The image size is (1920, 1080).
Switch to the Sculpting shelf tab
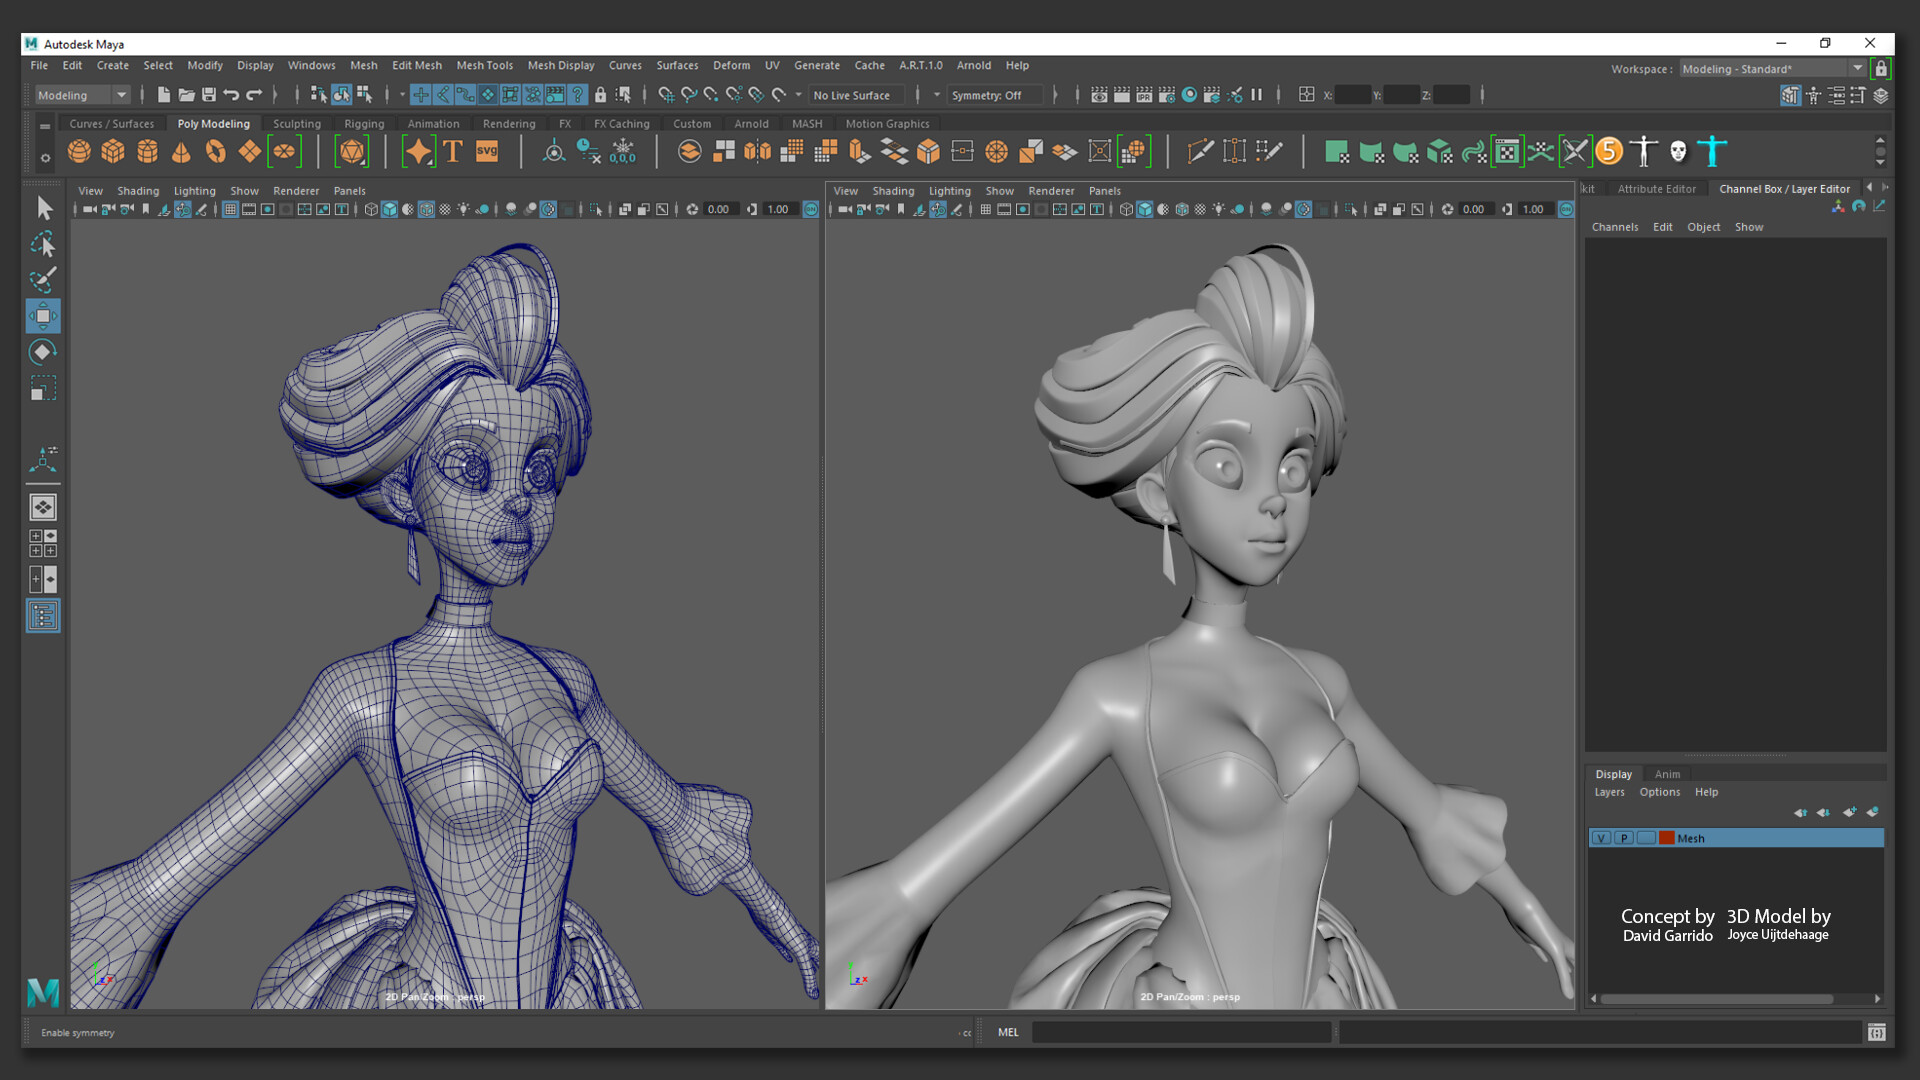297,124
